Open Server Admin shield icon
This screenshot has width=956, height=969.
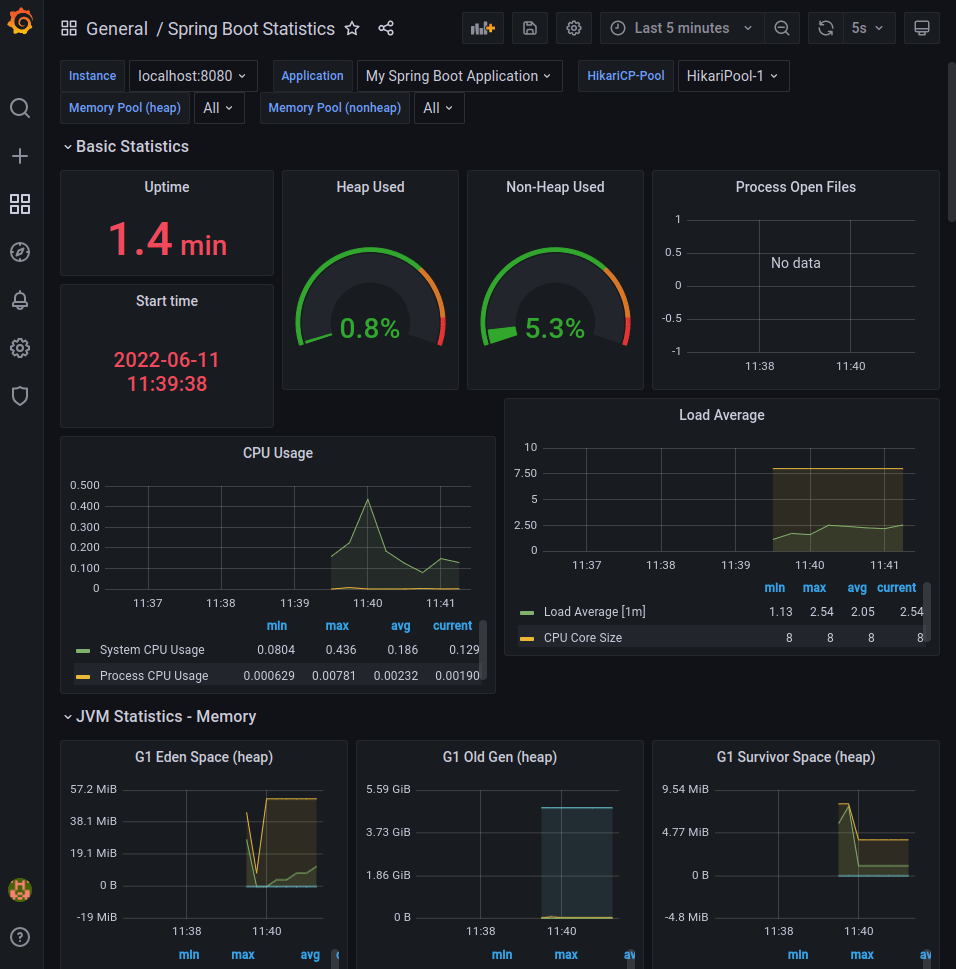click(x=19, y=396)
